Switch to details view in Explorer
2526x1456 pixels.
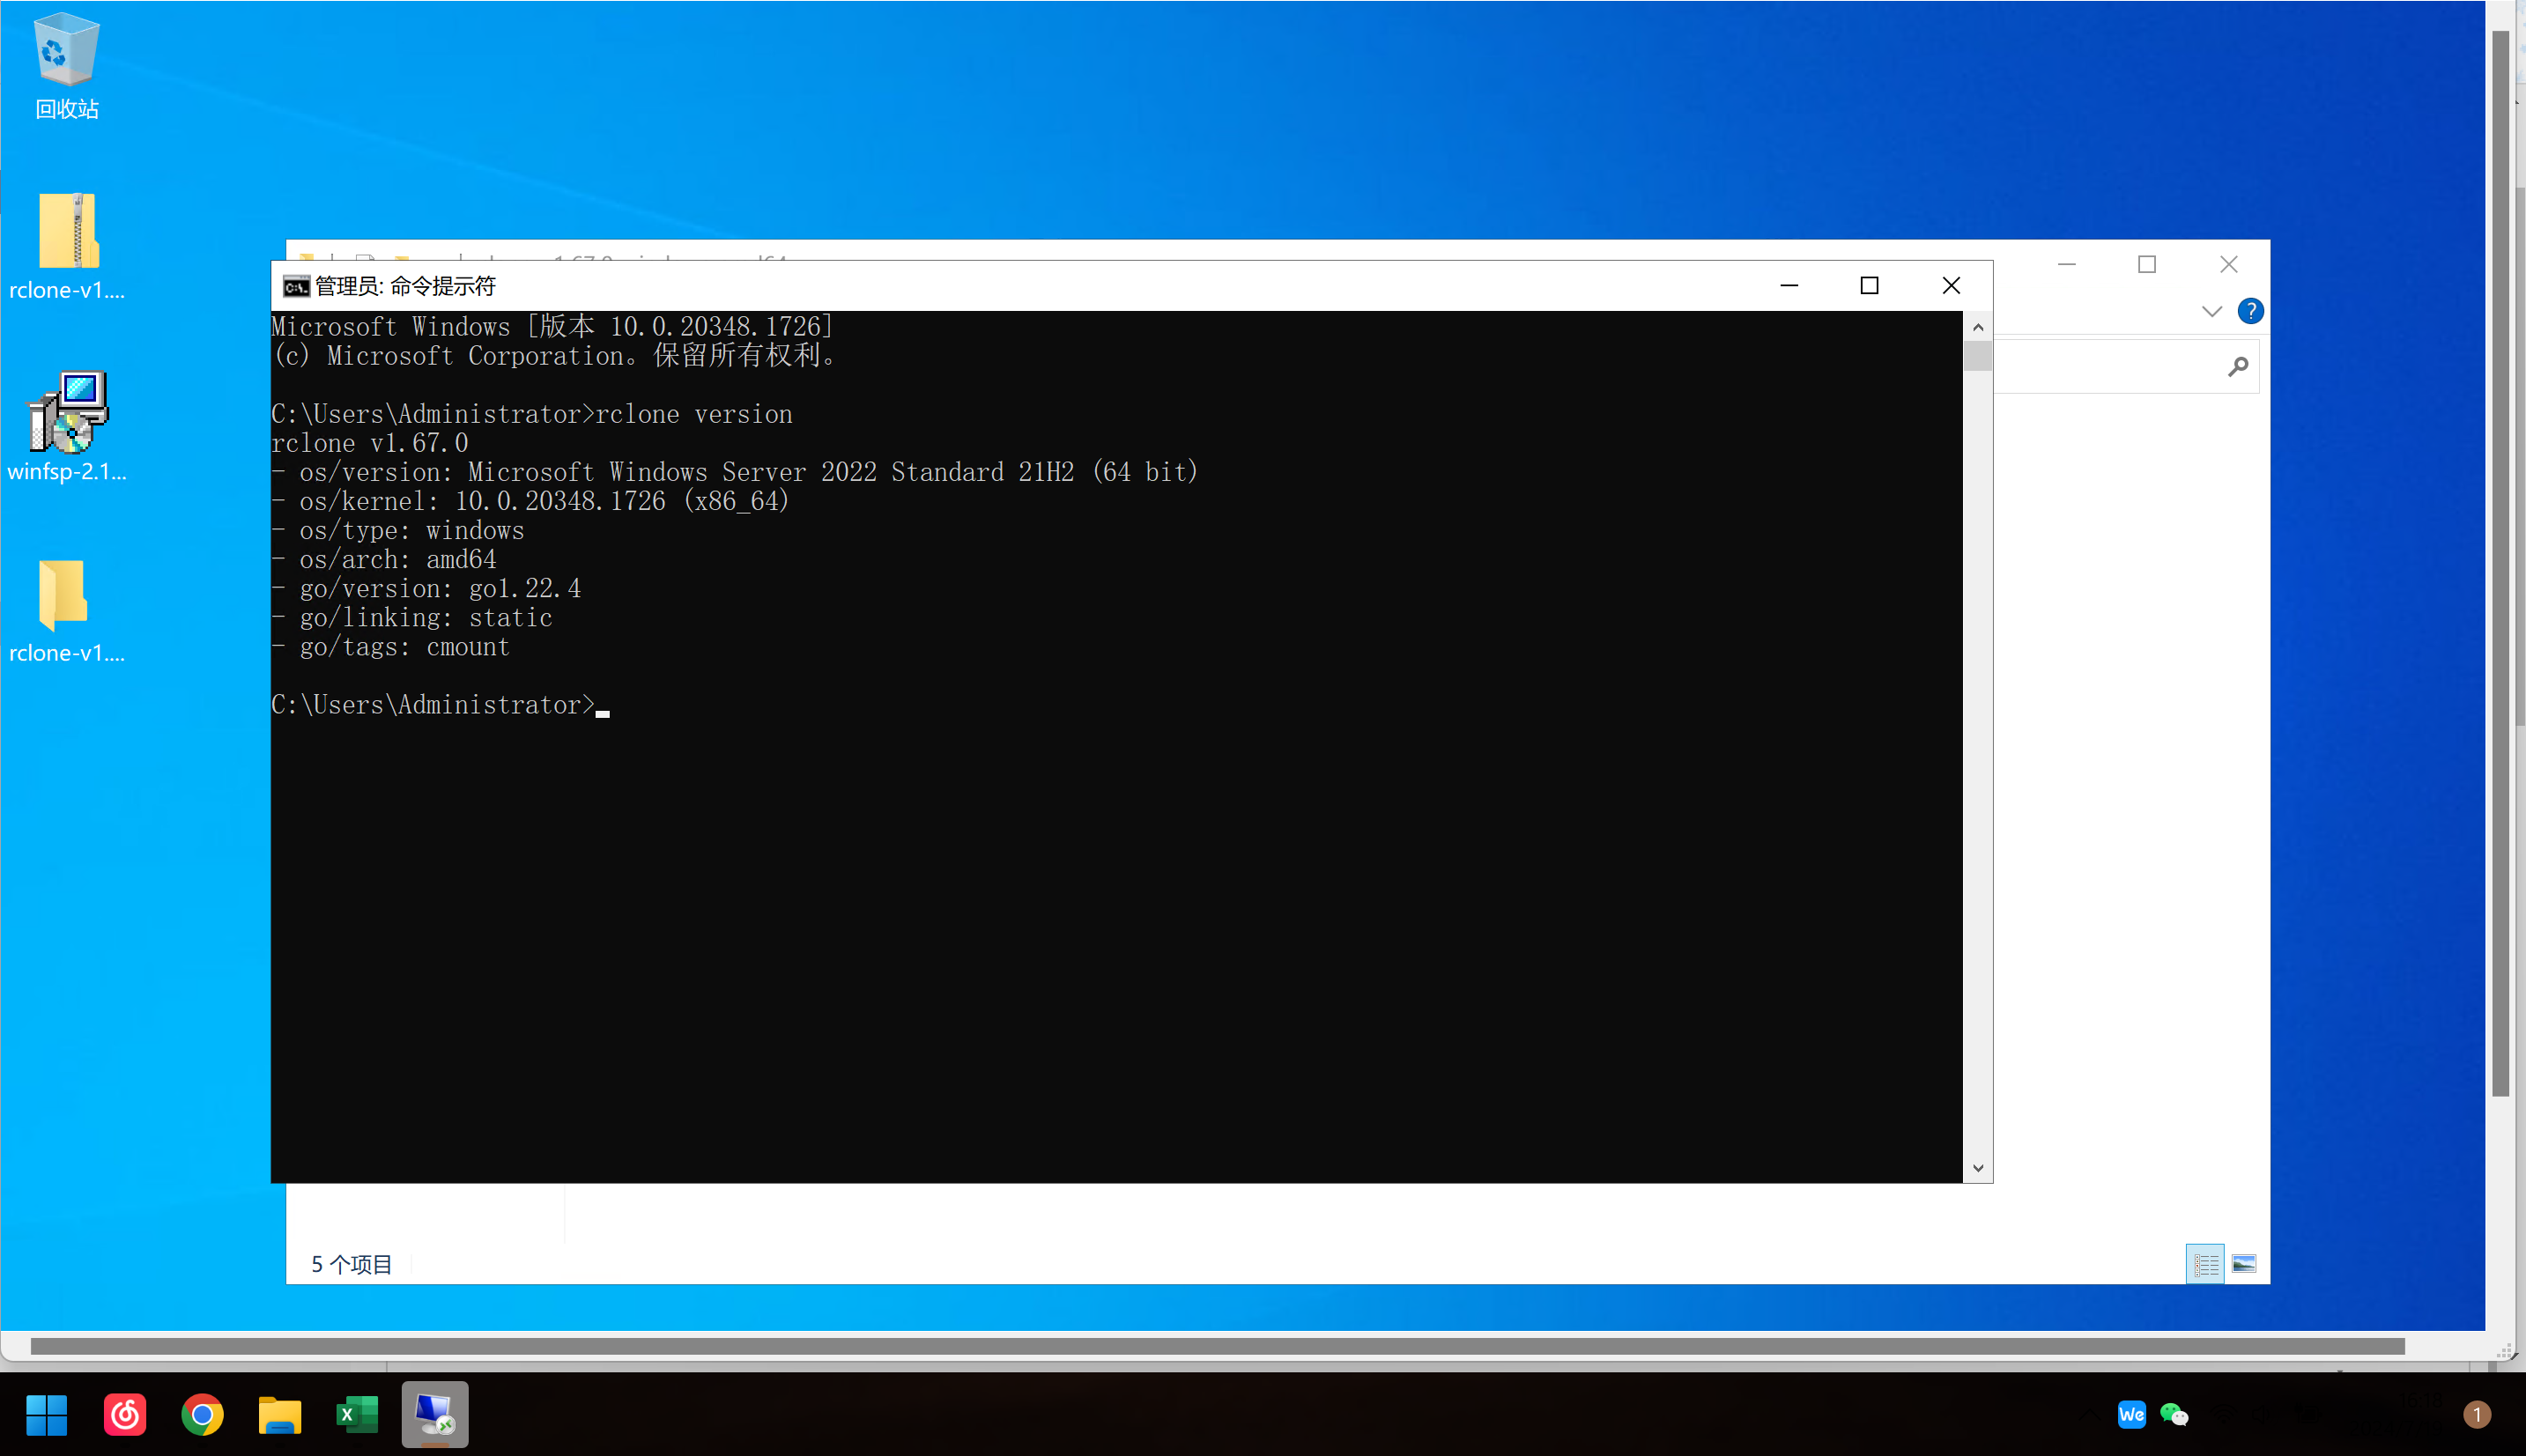pos(2205,1264)
